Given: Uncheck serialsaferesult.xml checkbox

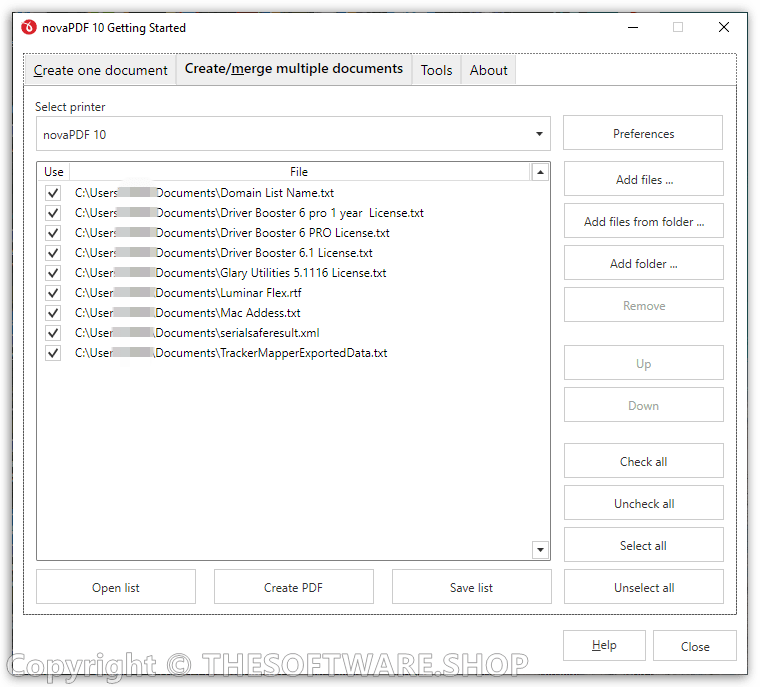Looking at the screenshot, I should [x=53, y=333].
